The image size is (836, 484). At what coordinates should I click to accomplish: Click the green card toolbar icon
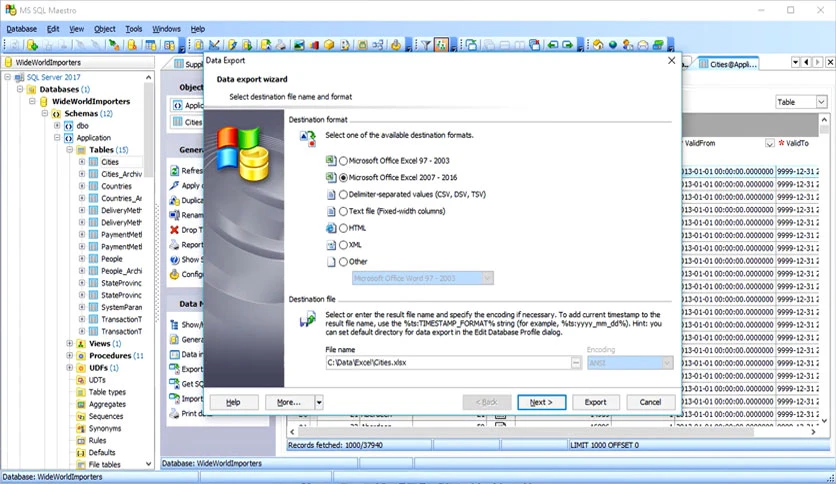(658, 45)
